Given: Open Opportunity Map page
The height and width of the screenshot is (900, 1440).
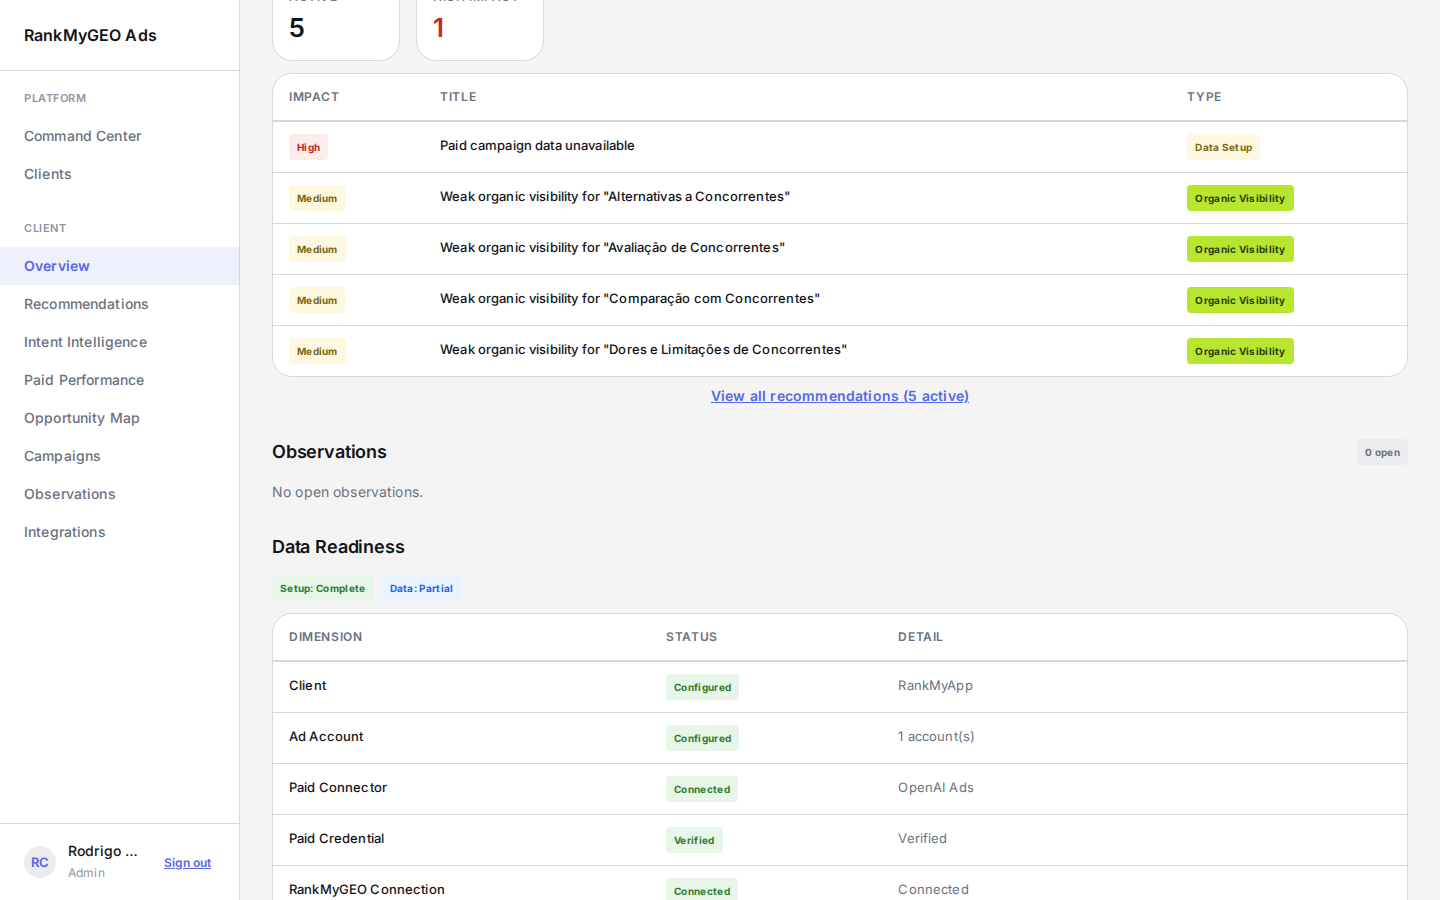Looking at the screenshot, I should pyautogui.click(x=119, y=418).
